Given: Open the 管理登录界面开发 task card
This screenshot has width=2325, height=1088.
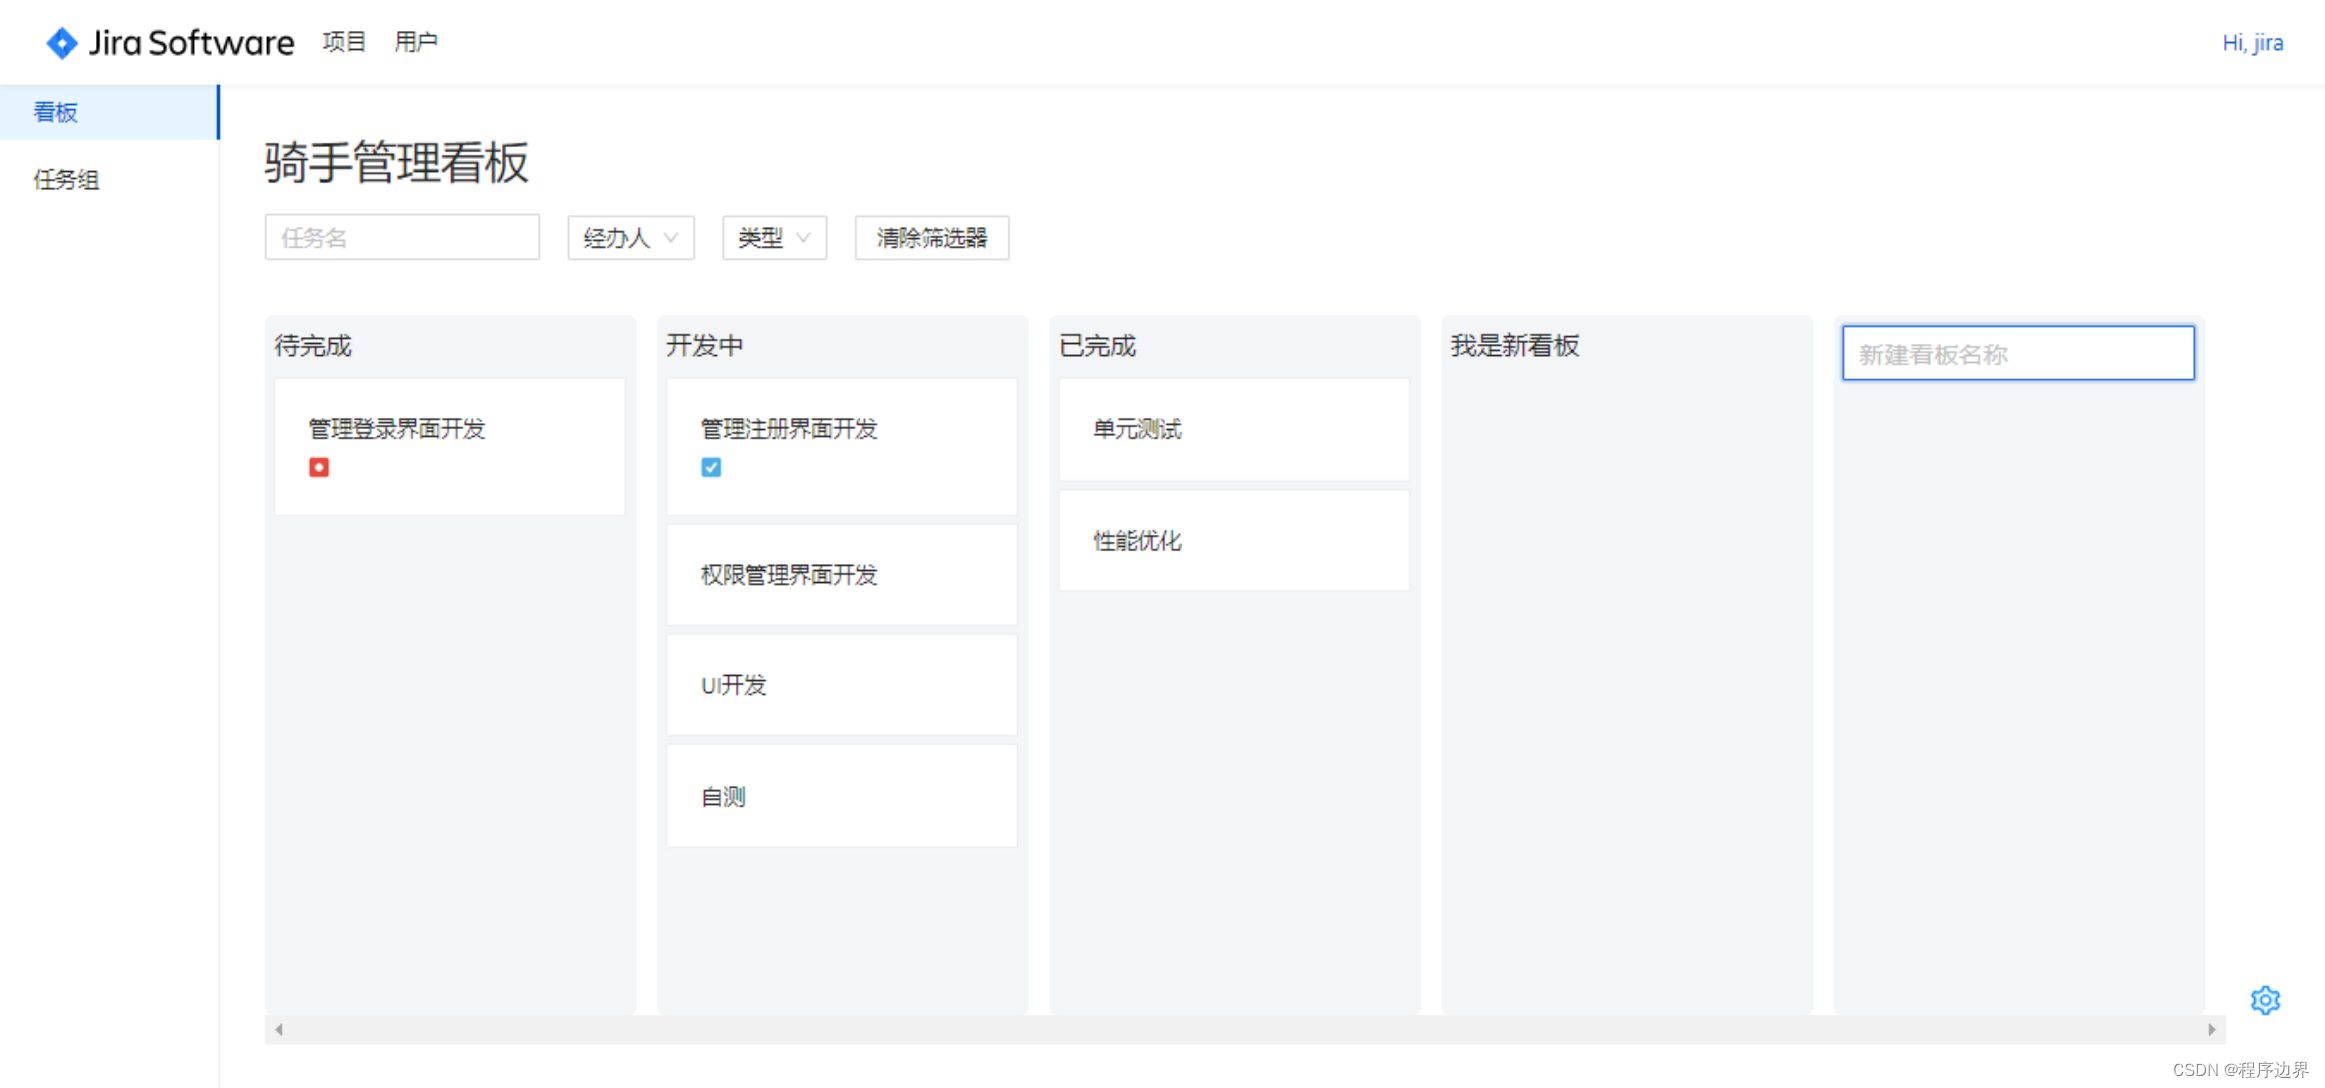Looking at the screenshot, I should 450,446.
